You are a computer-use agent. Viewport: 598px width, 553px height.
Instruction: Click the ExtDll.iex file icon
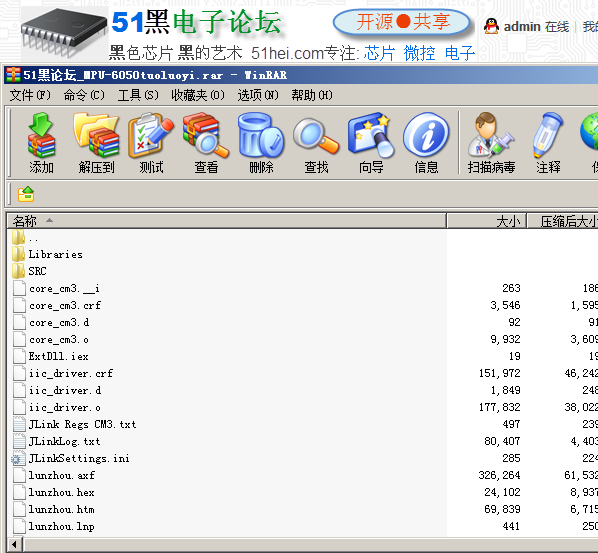tap(19, 356)
